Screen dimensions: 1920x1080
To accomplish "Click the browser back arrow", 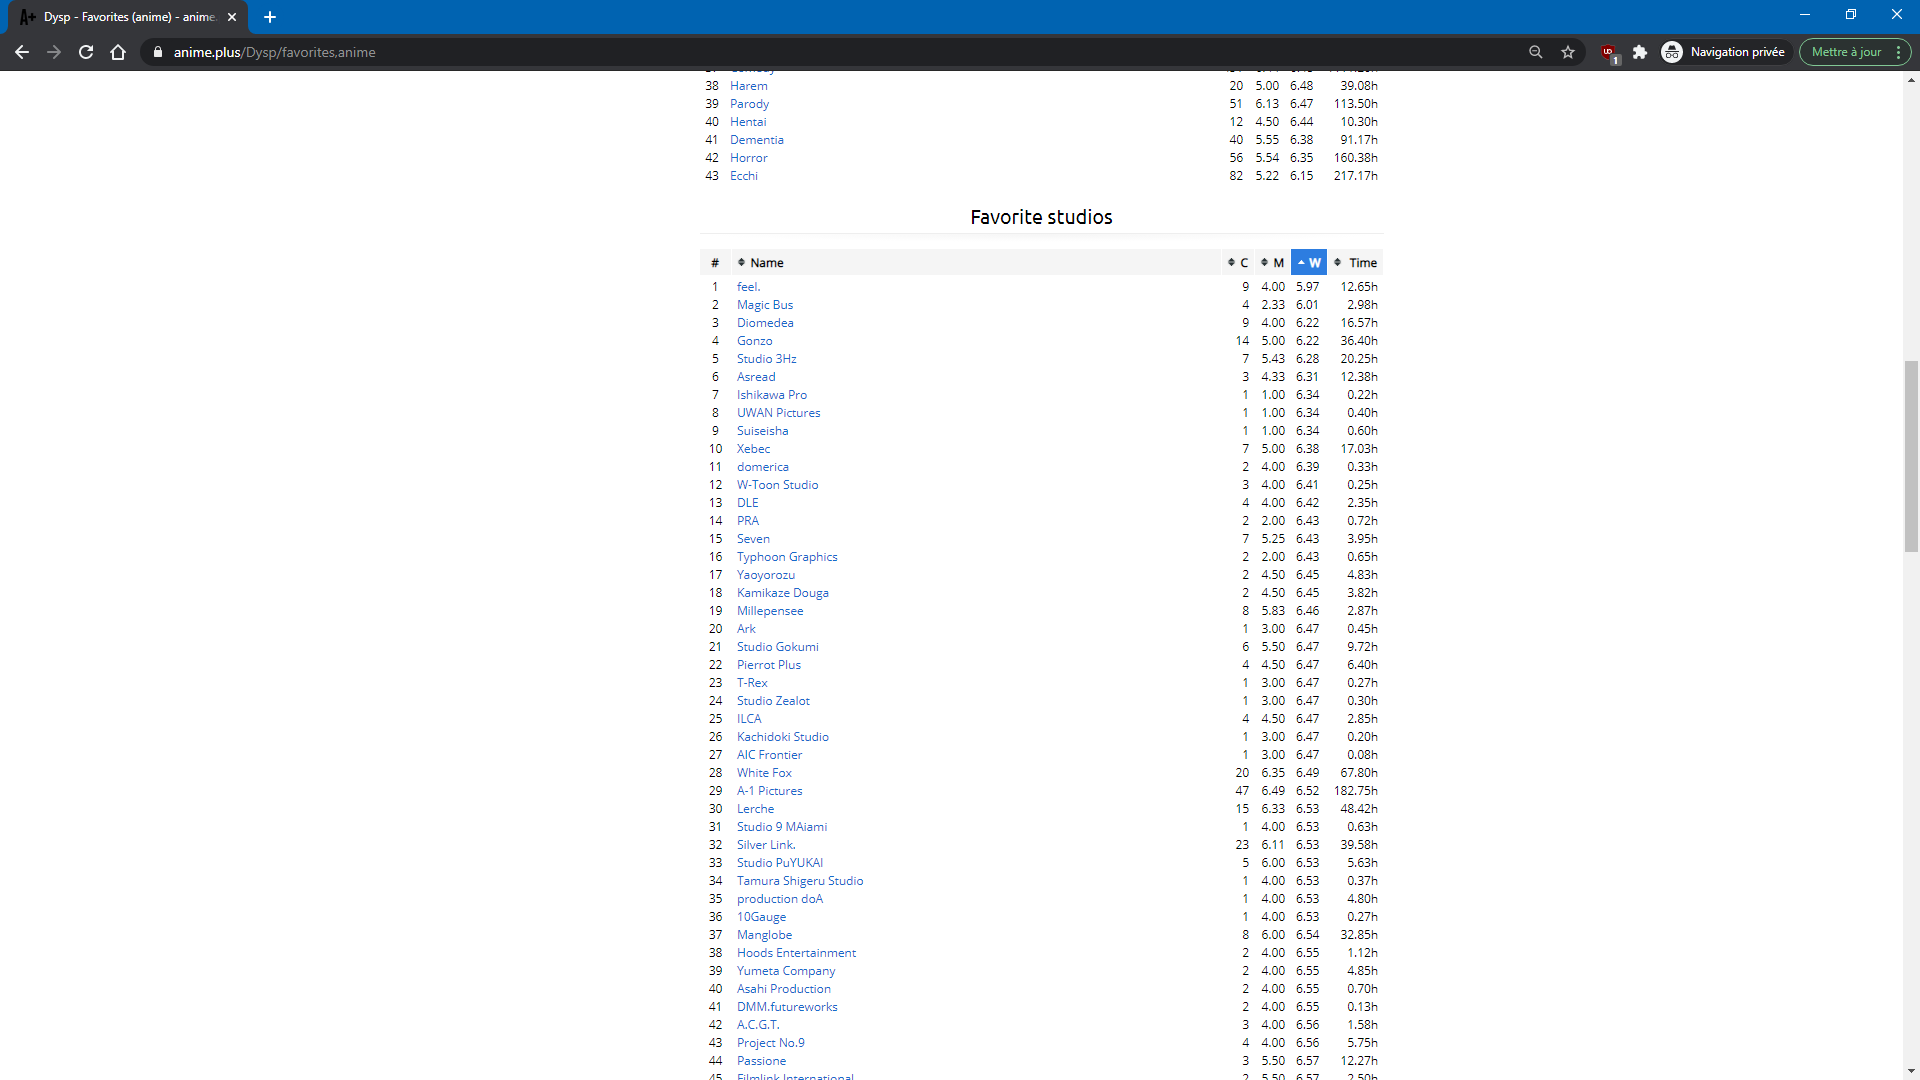I will [22, 52].
